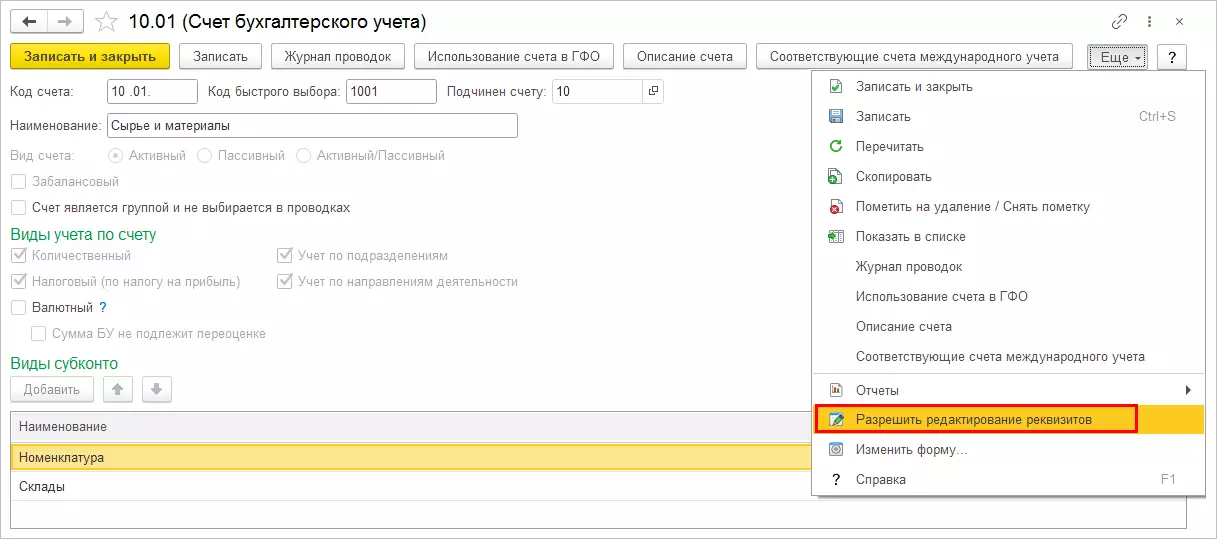Move subkonto down with the arrow icon
This screenshot has height=541, width=1217.
pos(158,389)
